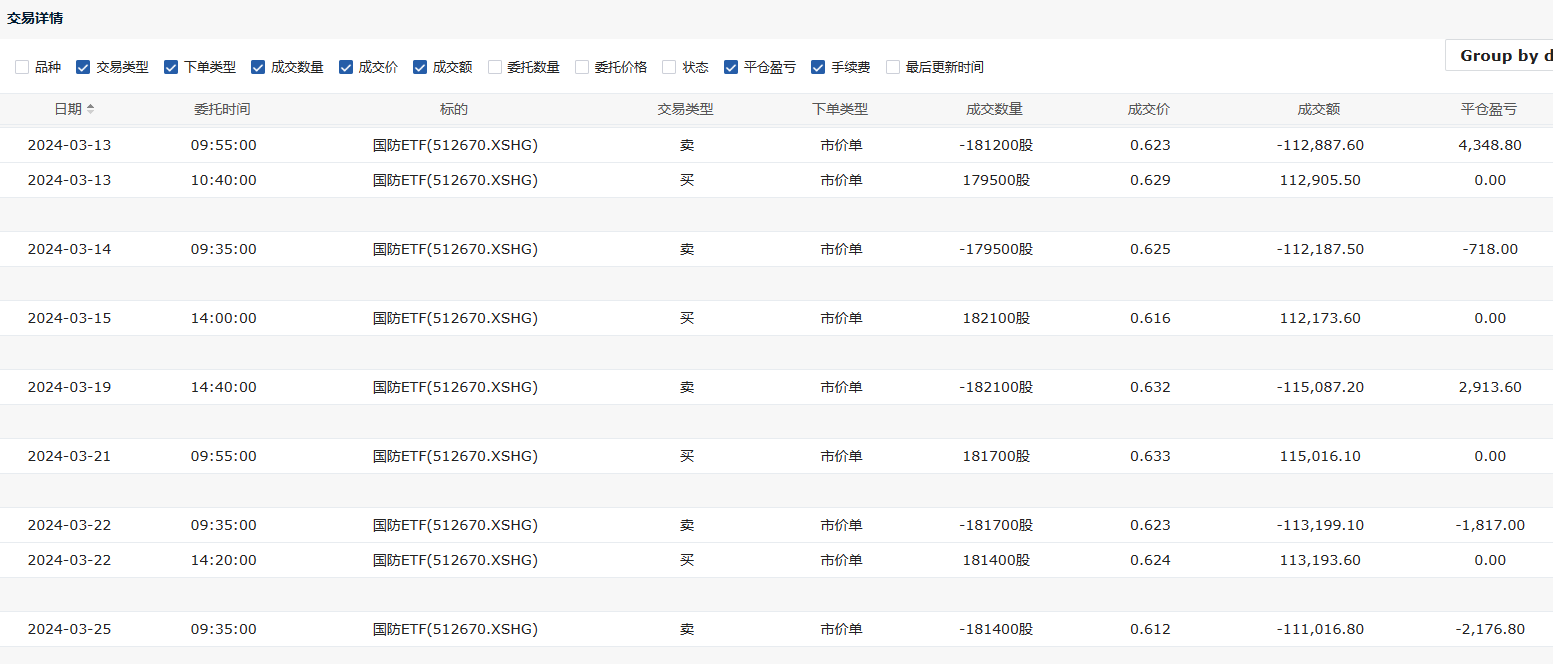
Task: Click 国防ETF in the 2024-03-14 row
Action: (455, 249)
